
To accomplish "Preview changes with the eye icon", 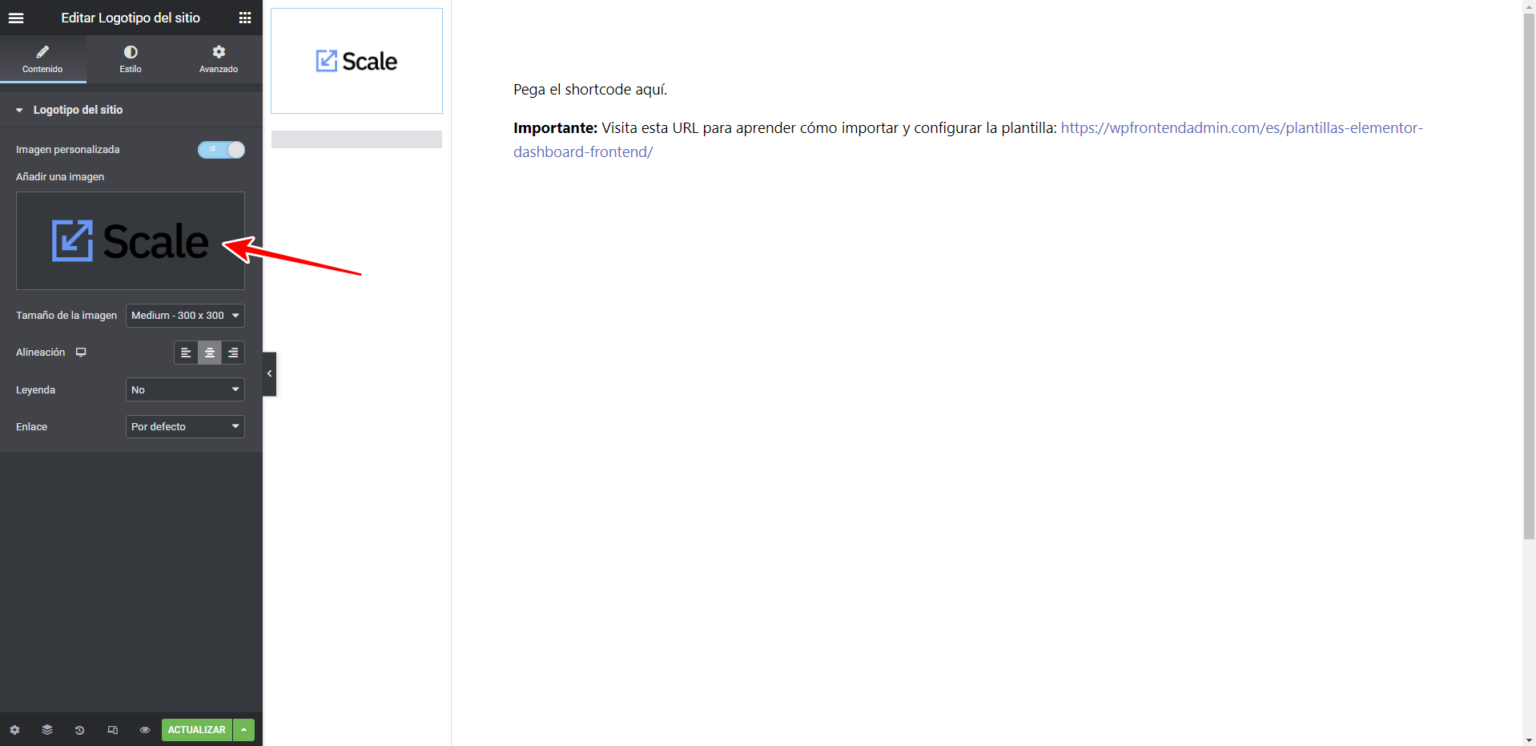I will click(145, 730).
